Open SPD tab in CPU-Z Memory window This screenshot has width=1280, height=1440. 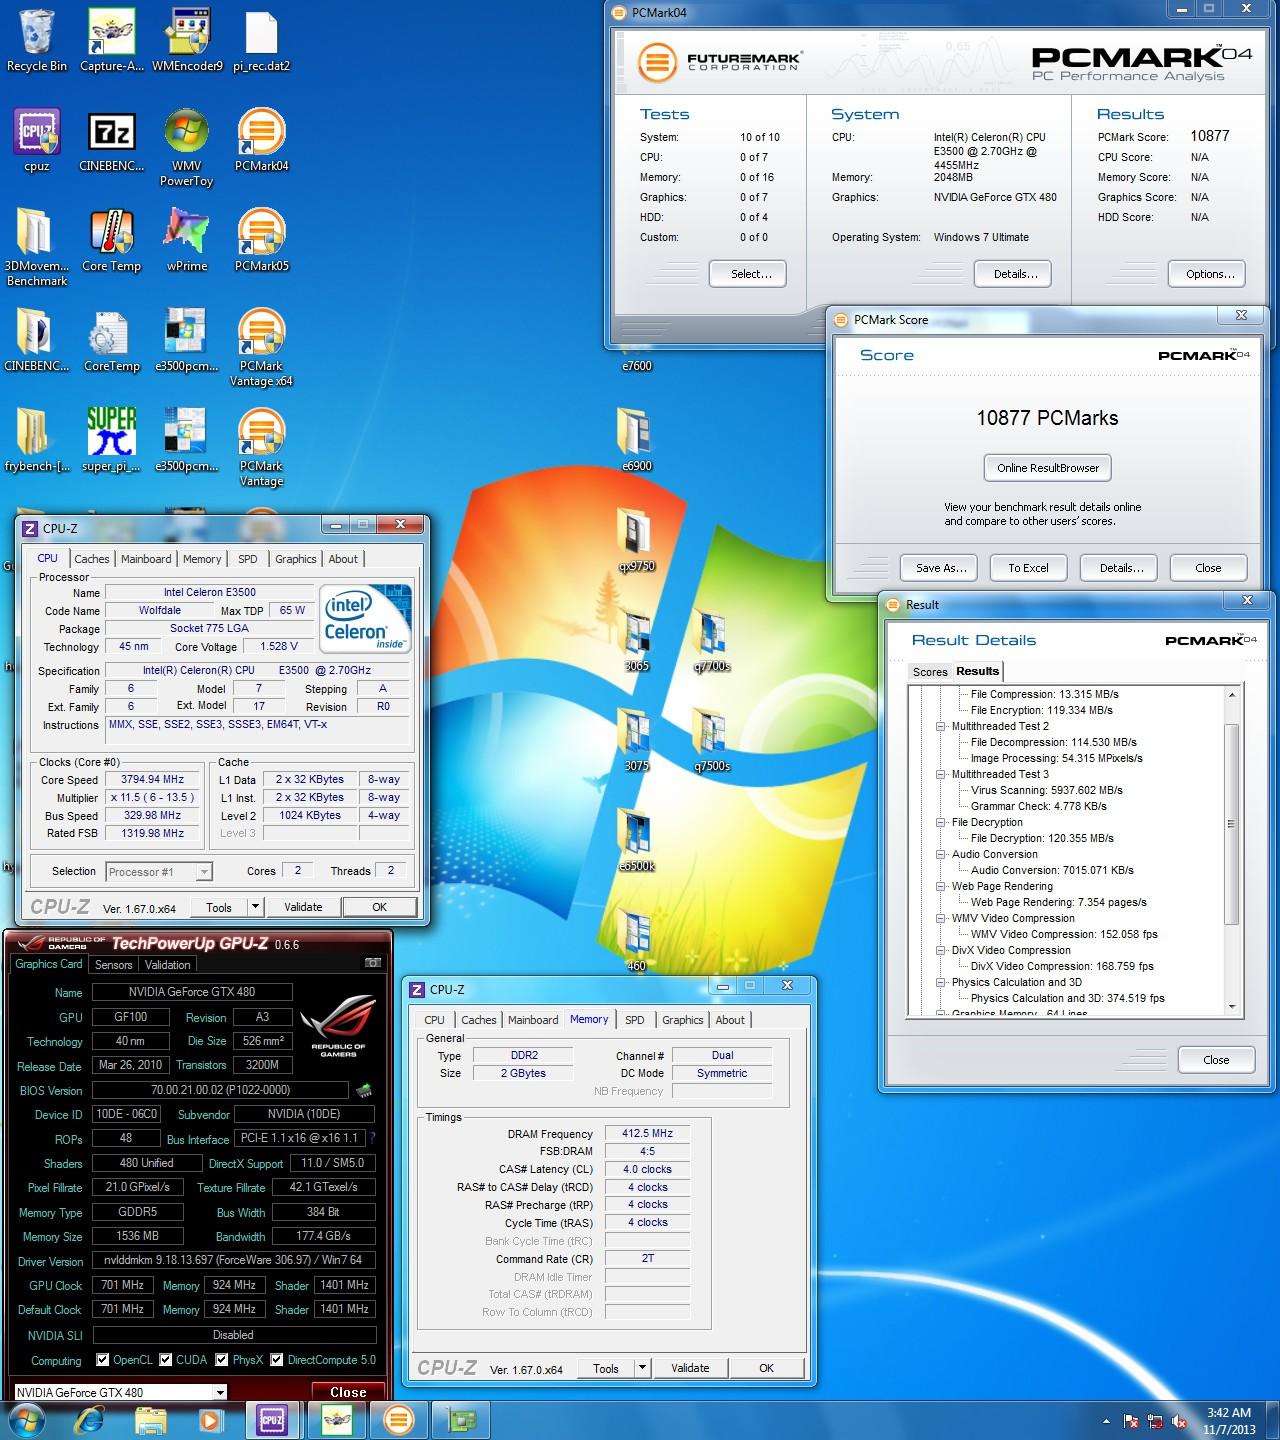[634, 1020]
